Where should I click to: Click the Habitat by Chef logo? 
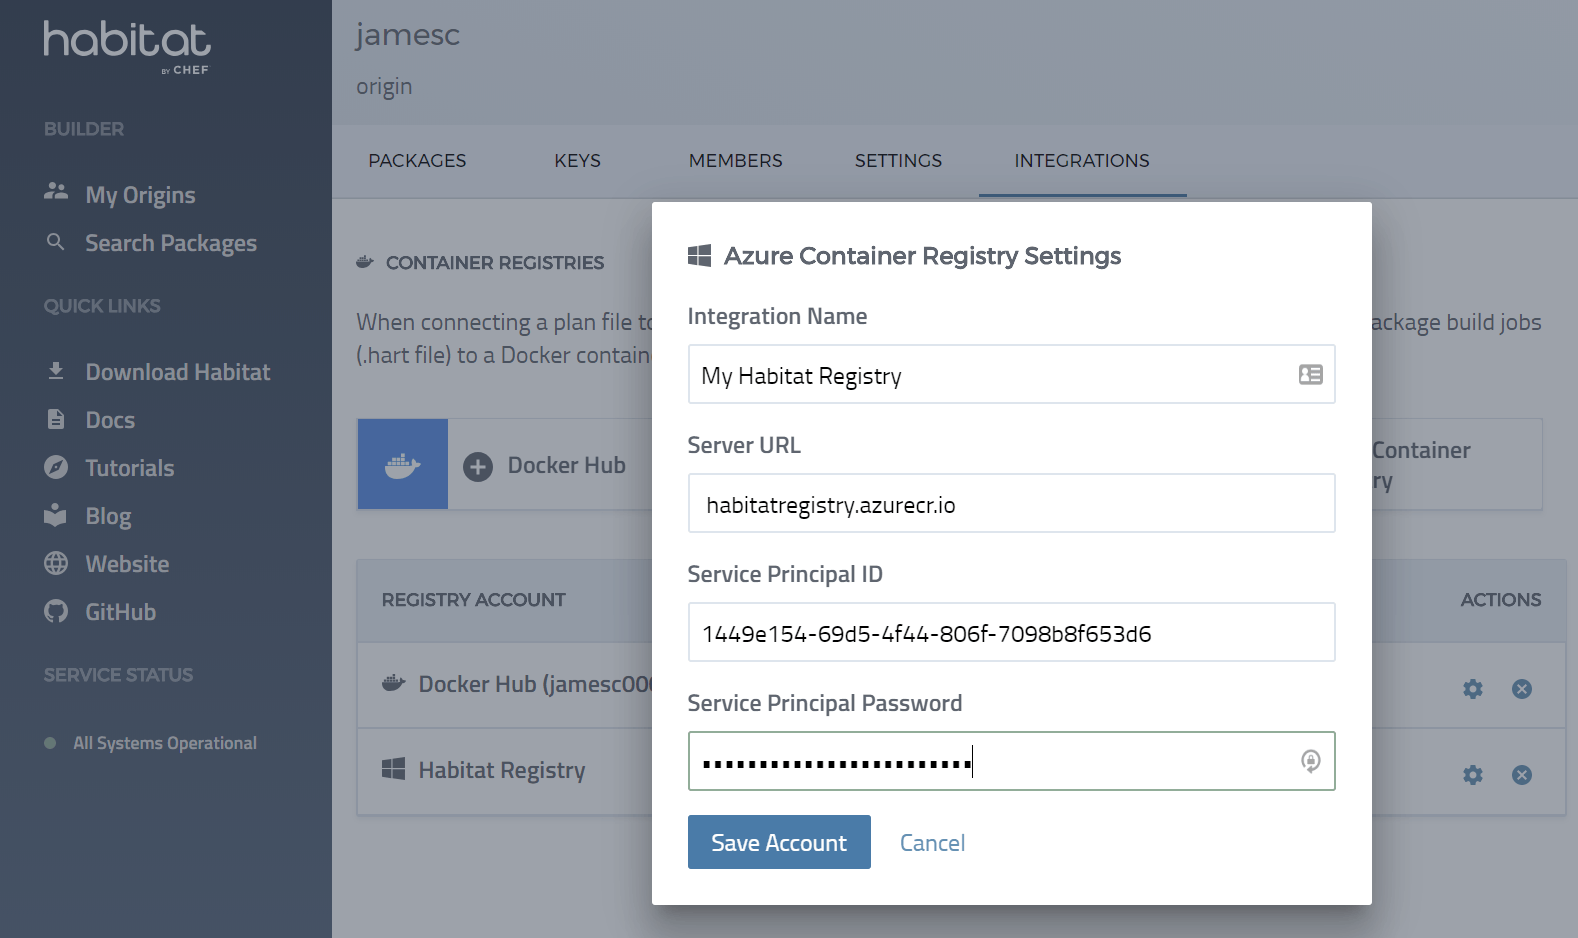127,46
